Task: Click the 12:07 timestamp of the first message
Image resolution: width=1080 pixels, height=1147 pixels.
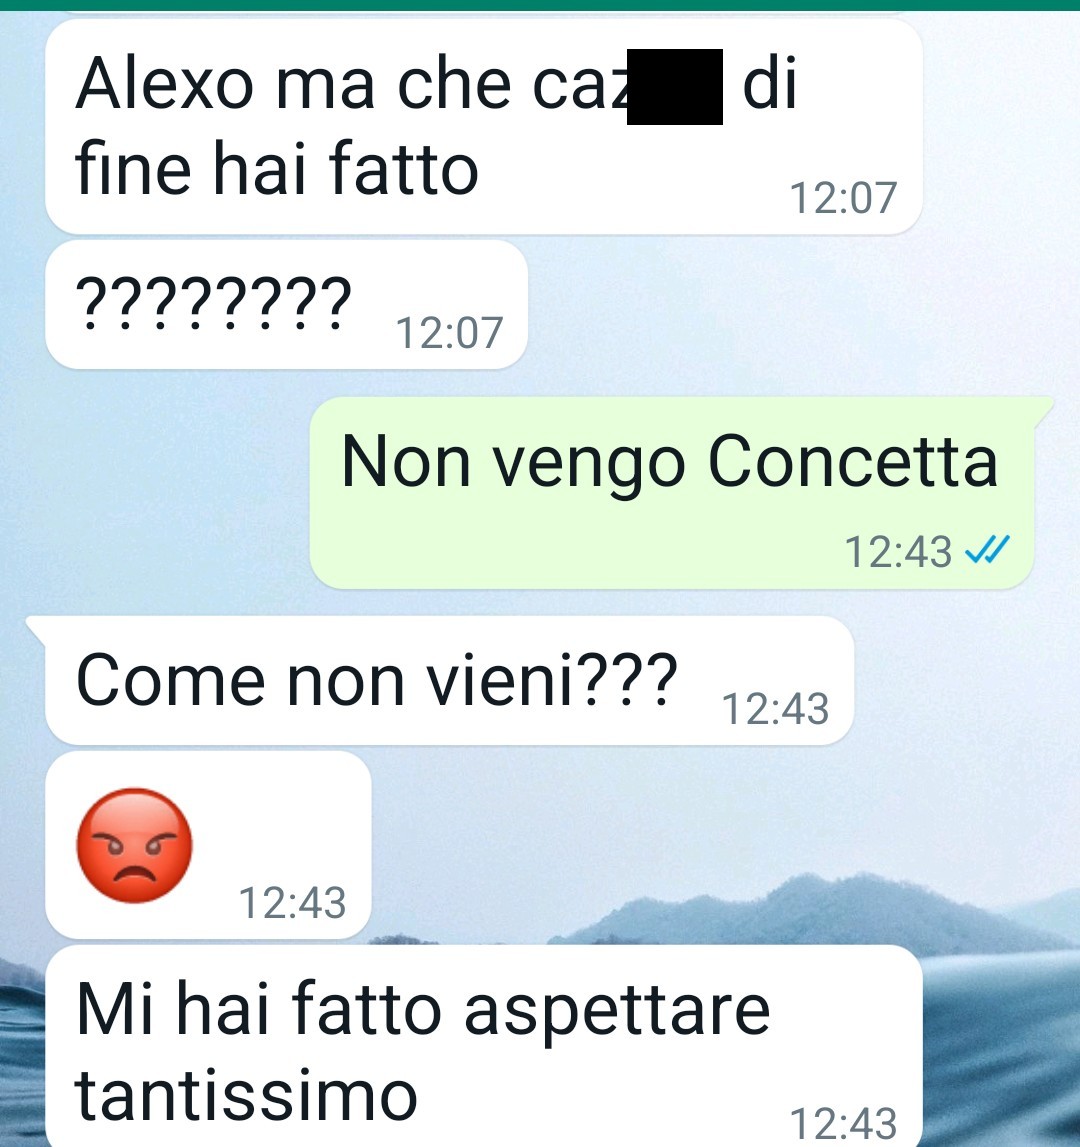Action: [x=843, y=198]
